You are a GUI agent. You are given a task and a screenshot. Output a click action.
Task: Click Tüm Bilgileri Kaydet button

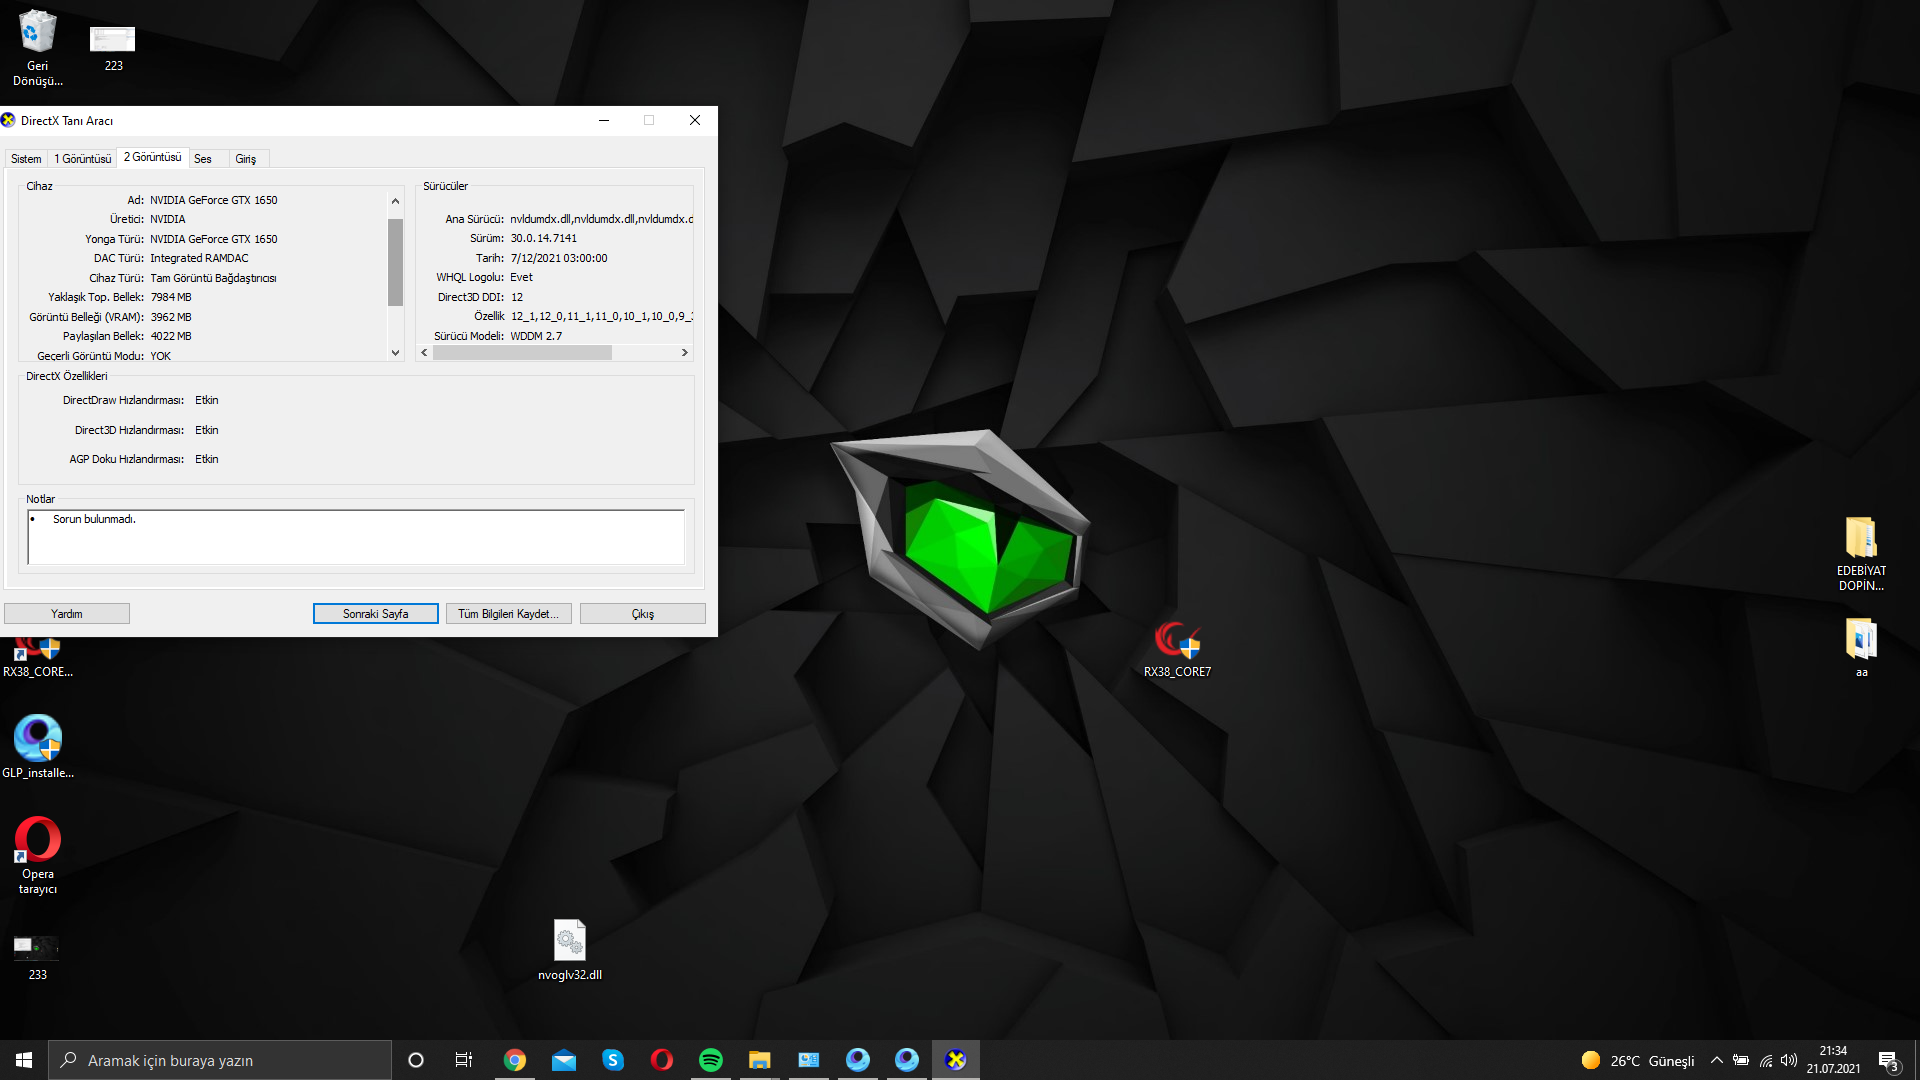coord(508,614)
